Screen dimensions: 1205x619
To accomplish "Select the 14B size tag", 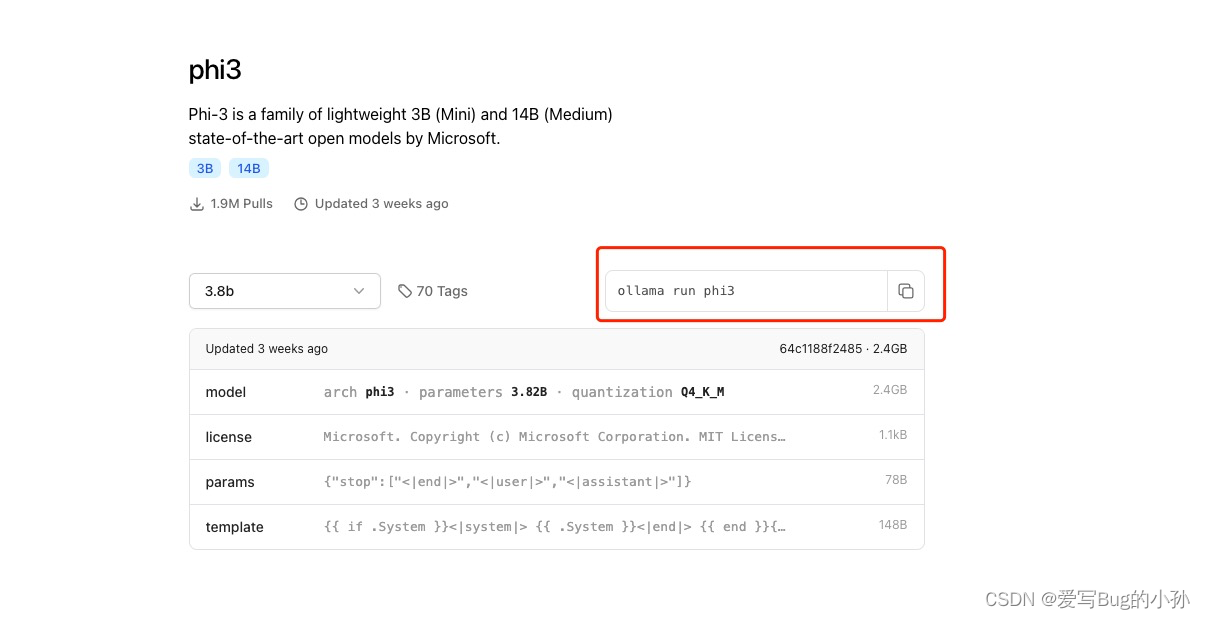I will (x=249, y=168).
